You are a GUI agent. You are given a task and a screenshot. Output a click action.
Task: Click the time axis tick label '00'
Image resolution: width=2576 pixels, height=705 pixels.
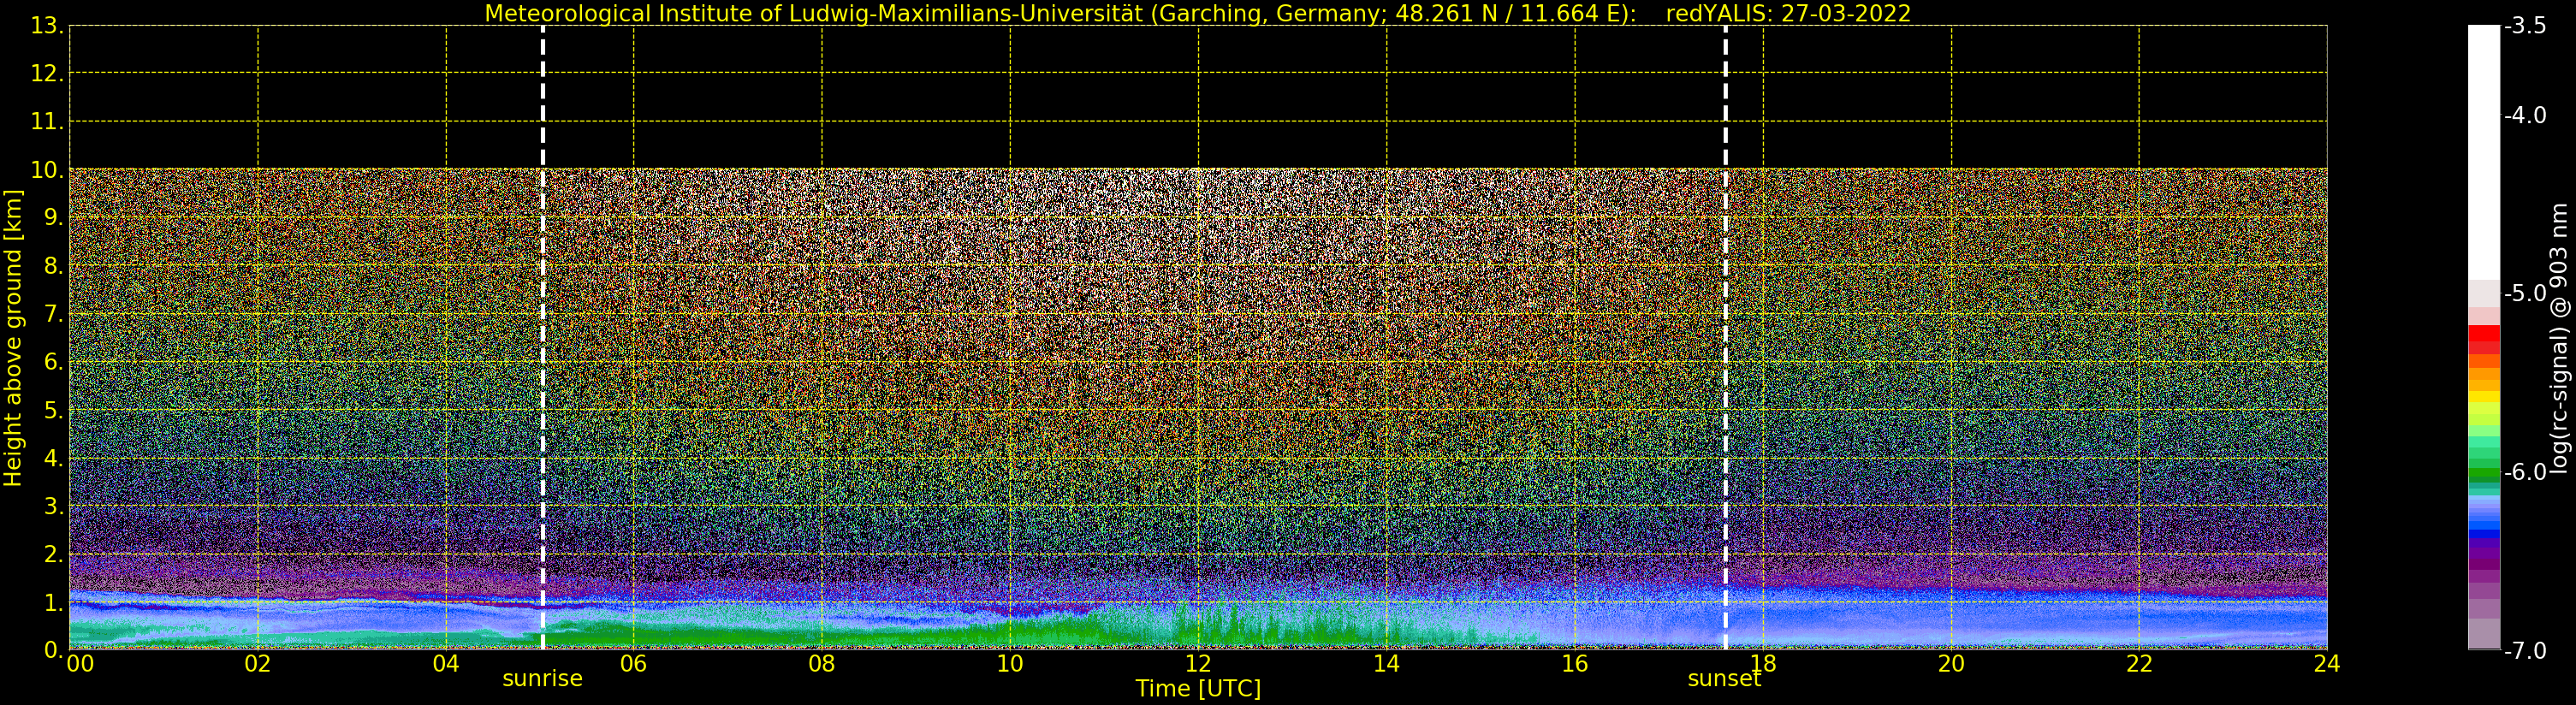(80, 664)
